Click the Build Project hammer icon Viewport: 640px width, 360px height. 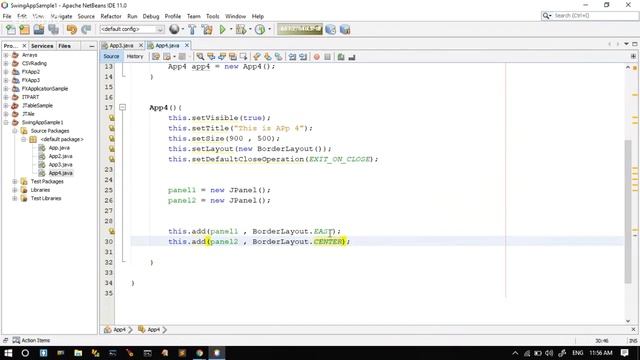[x=192, y=29]
